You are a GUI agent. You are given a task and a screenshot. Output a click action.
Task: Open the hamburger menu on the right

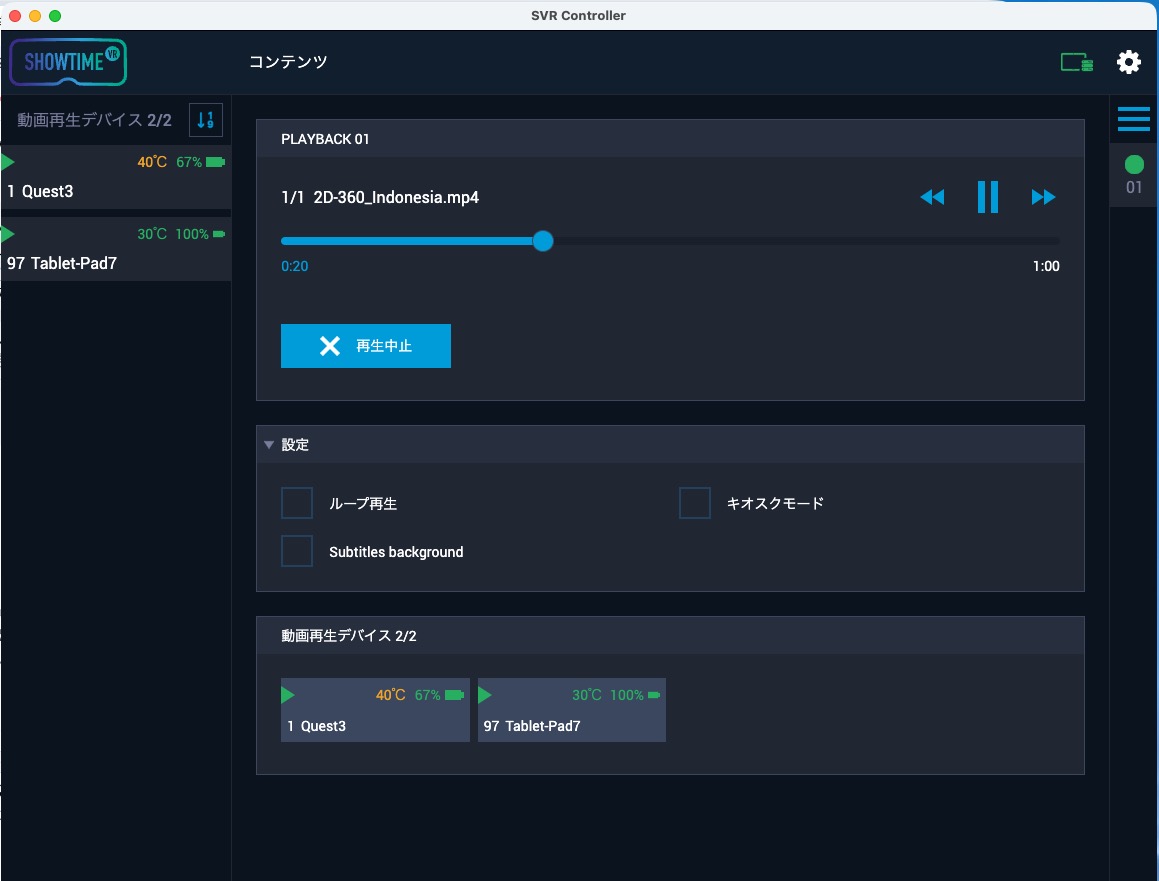point(1133,118)
